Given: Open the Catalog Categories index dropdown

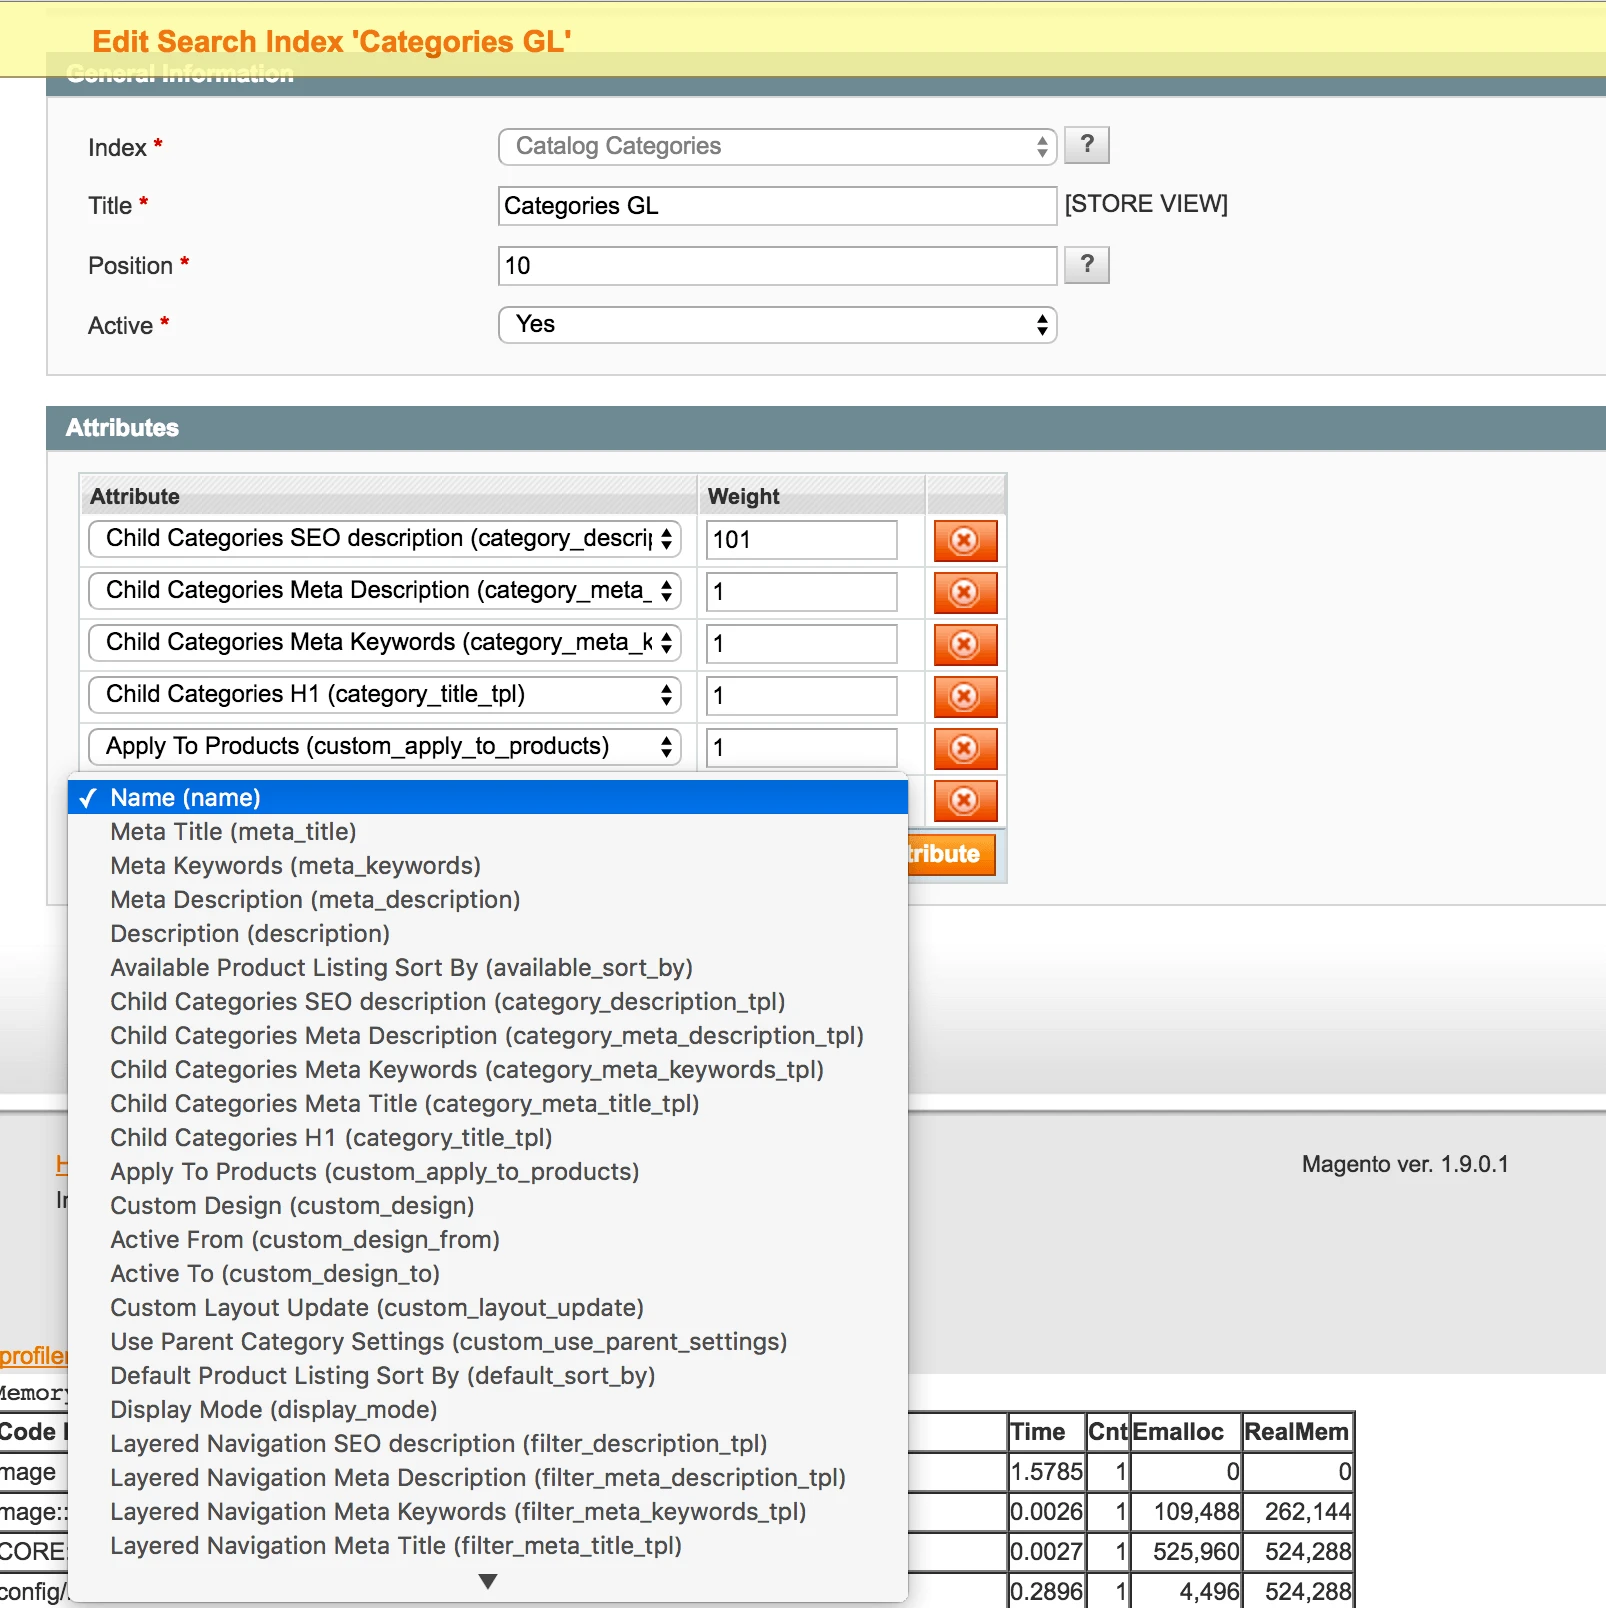Looking at the screenshot, I should click(777, 146).
